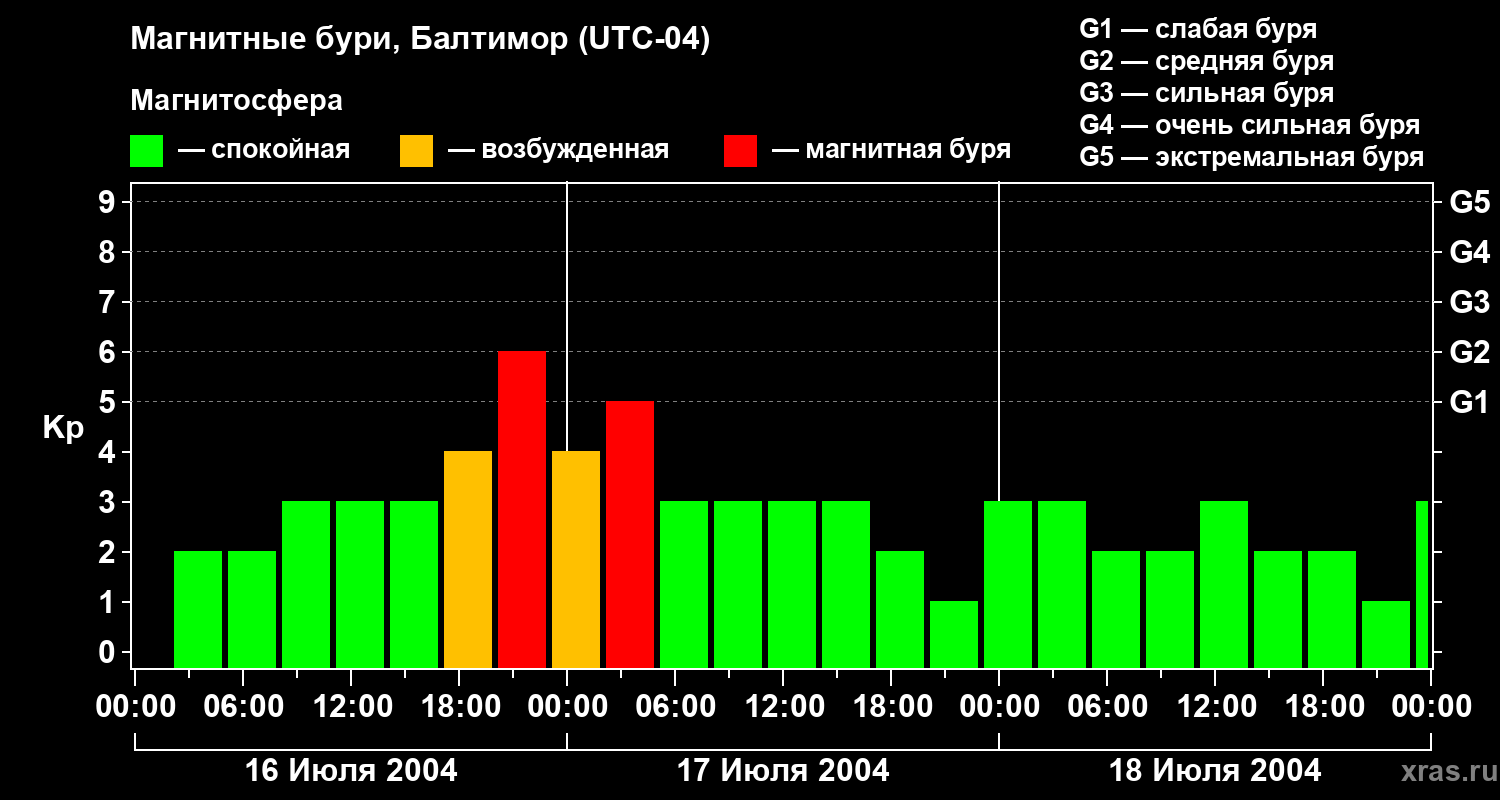Click the '12:00' time label of 17 Июля
The height and width of the screenshot is (800, 1500).
(783, 707)
